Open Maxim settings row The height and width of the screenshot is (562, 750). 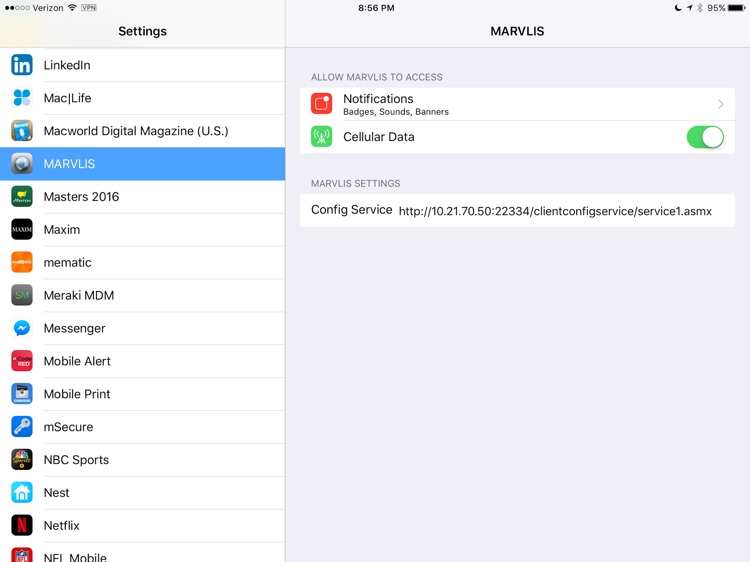pos(143,230)
